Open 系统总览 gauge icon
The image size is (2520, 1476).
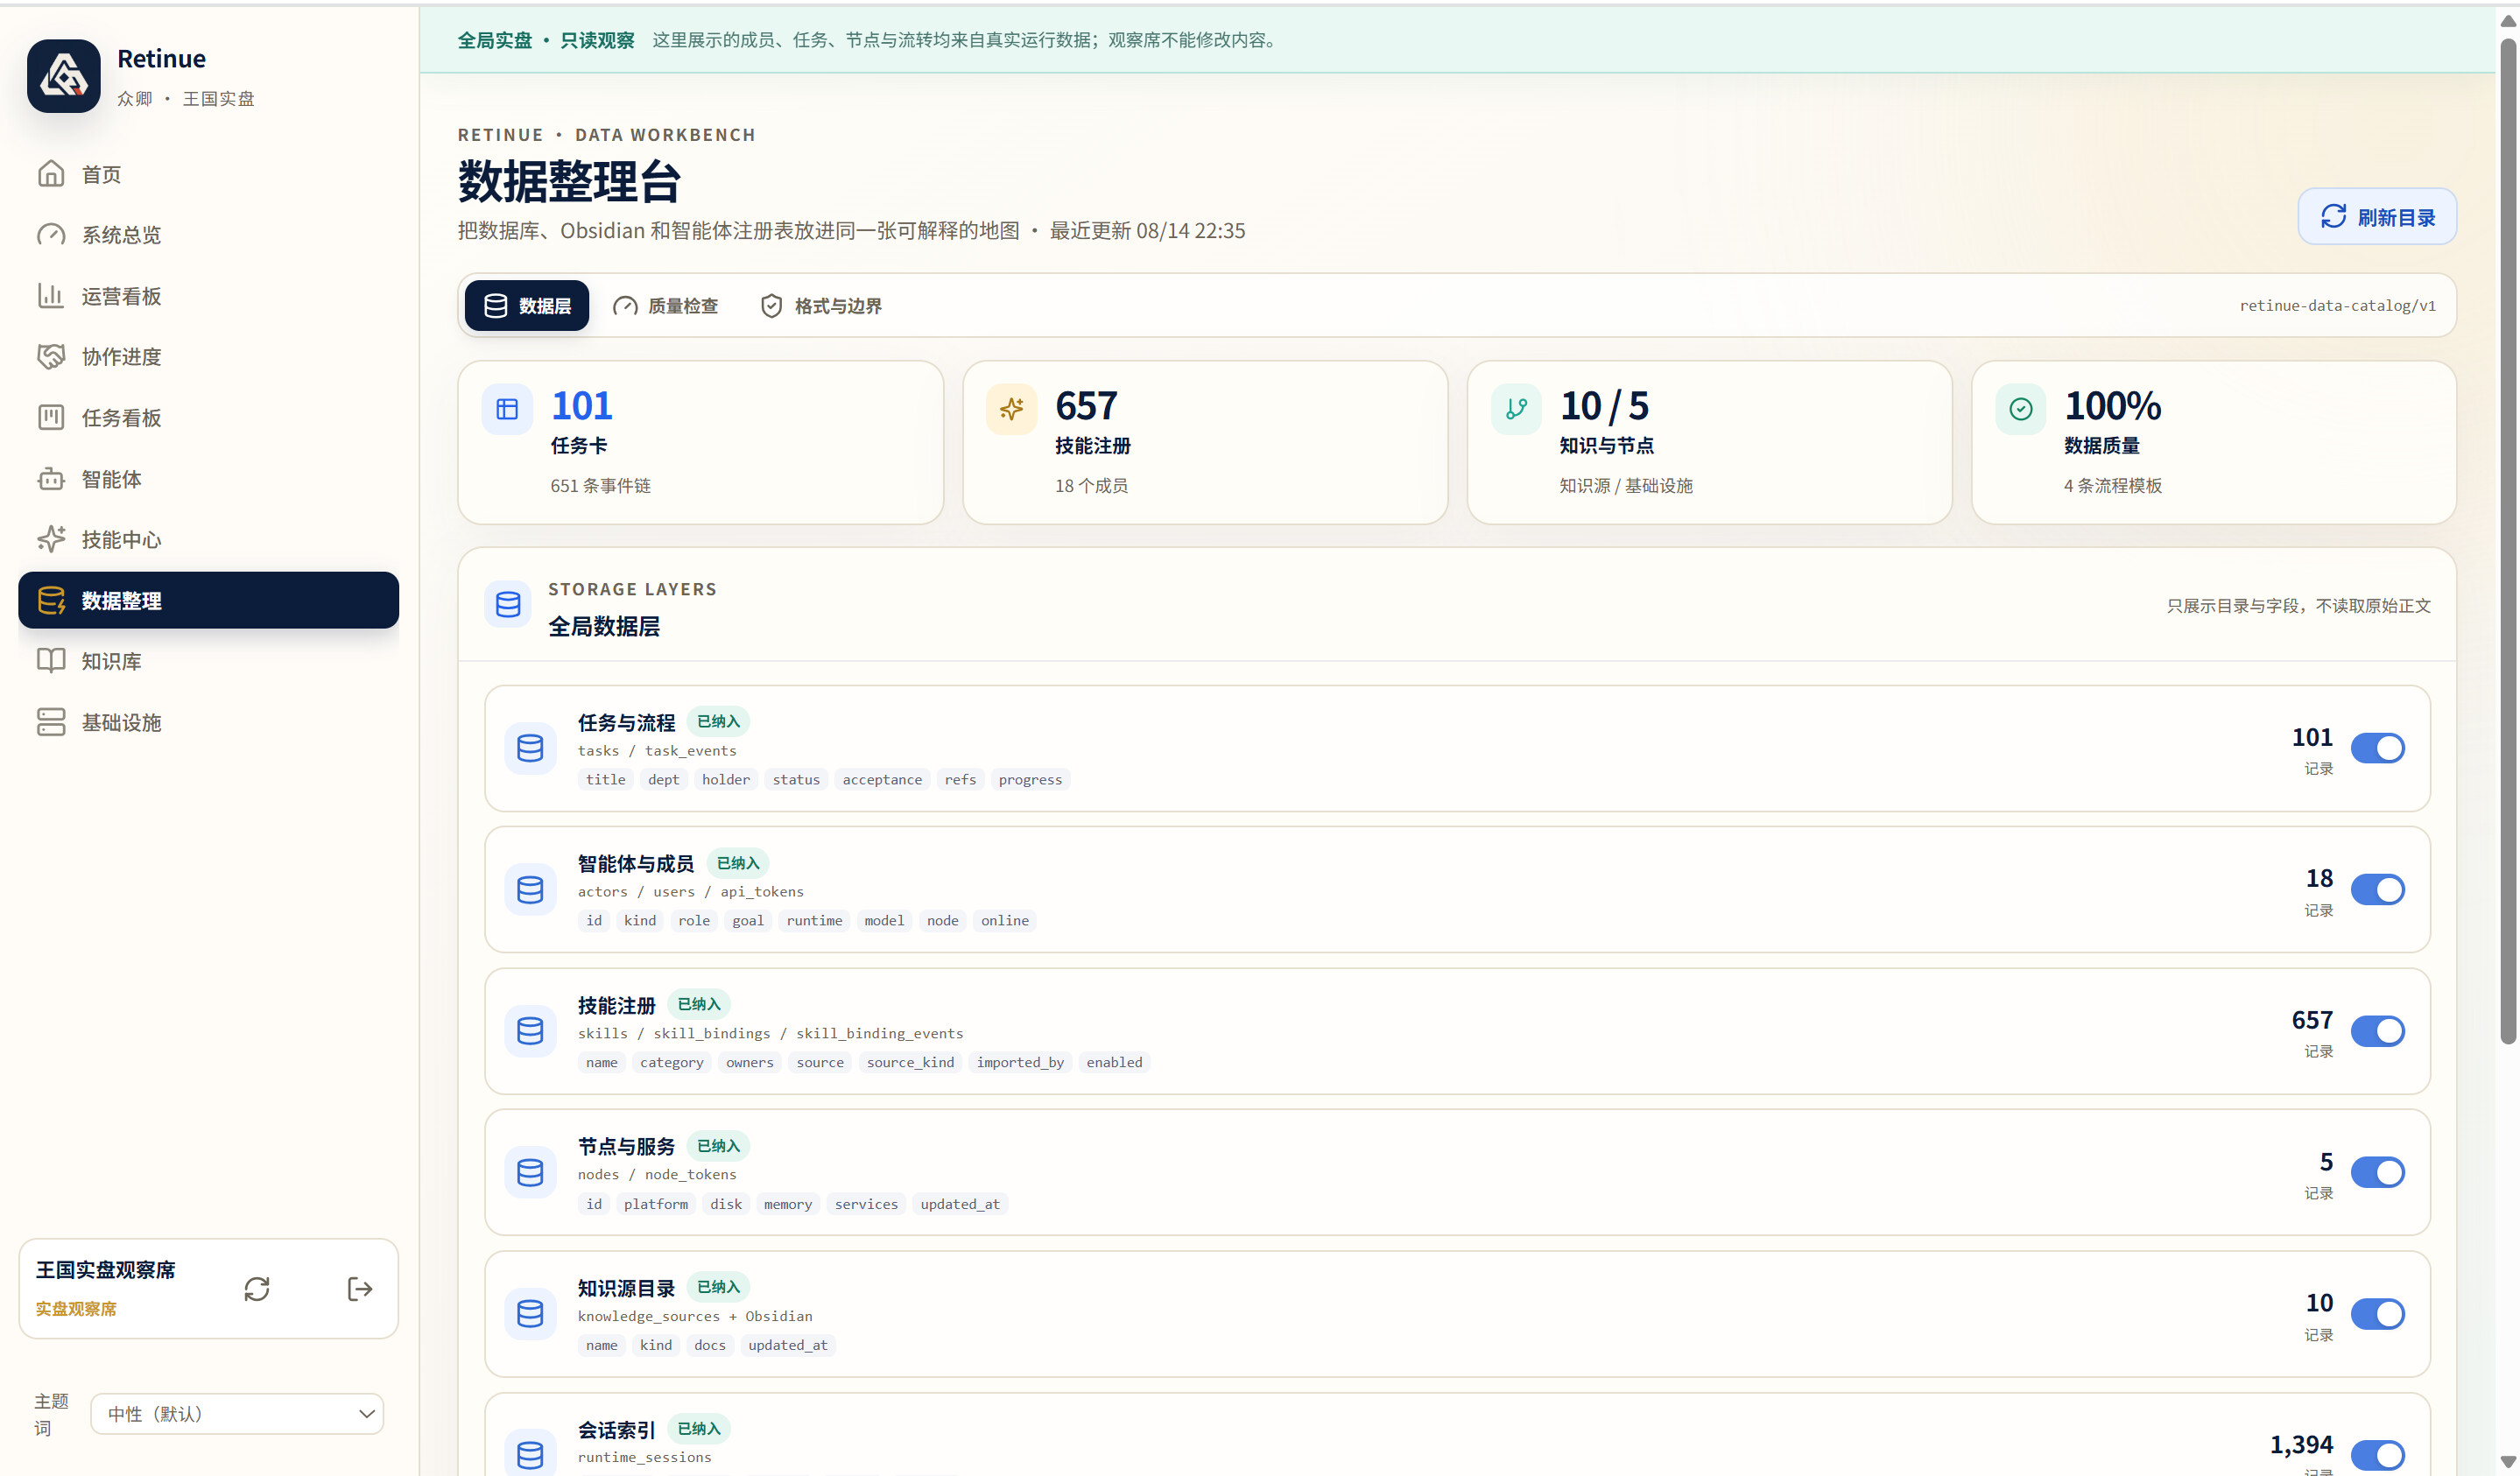click(x=51, y=235)
